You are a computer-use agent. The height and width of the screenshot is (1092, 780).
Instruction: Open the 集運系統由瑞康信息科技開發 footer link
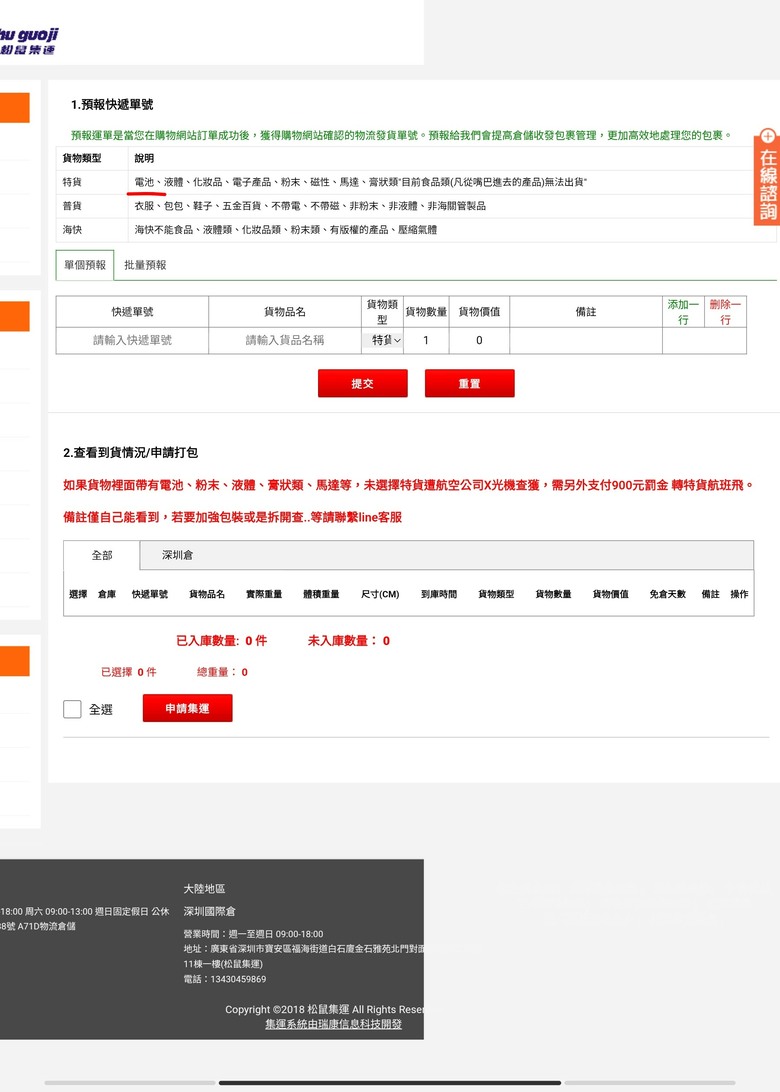click(x=334, y=1024)
